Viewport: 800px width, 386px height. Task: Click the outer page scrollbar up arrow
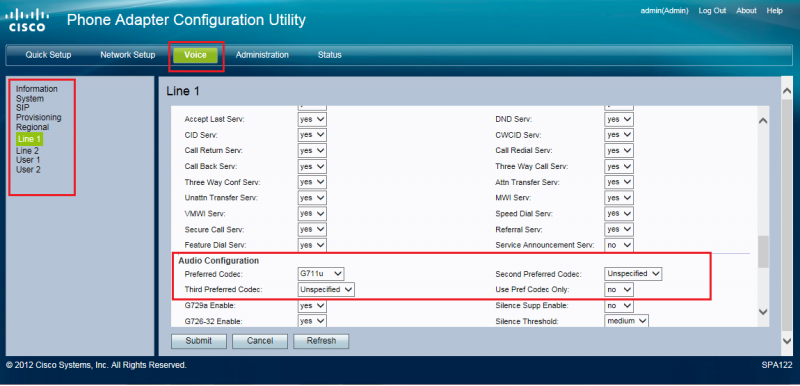tap(787, 91)
